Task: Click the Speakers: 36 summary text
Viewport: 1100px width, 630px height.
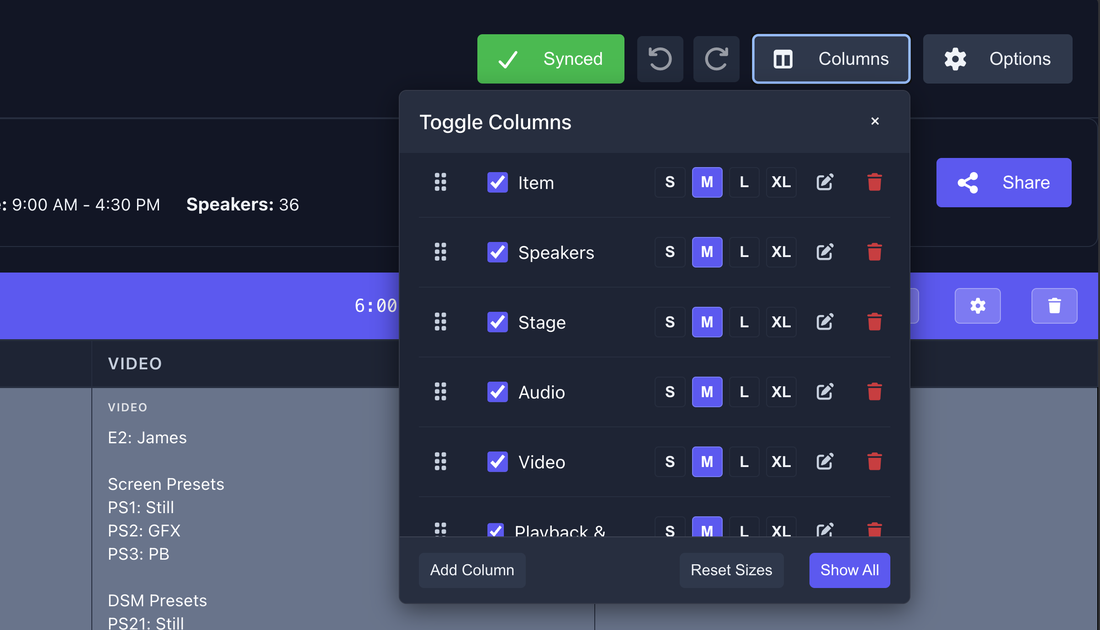Action: [243, 205]
